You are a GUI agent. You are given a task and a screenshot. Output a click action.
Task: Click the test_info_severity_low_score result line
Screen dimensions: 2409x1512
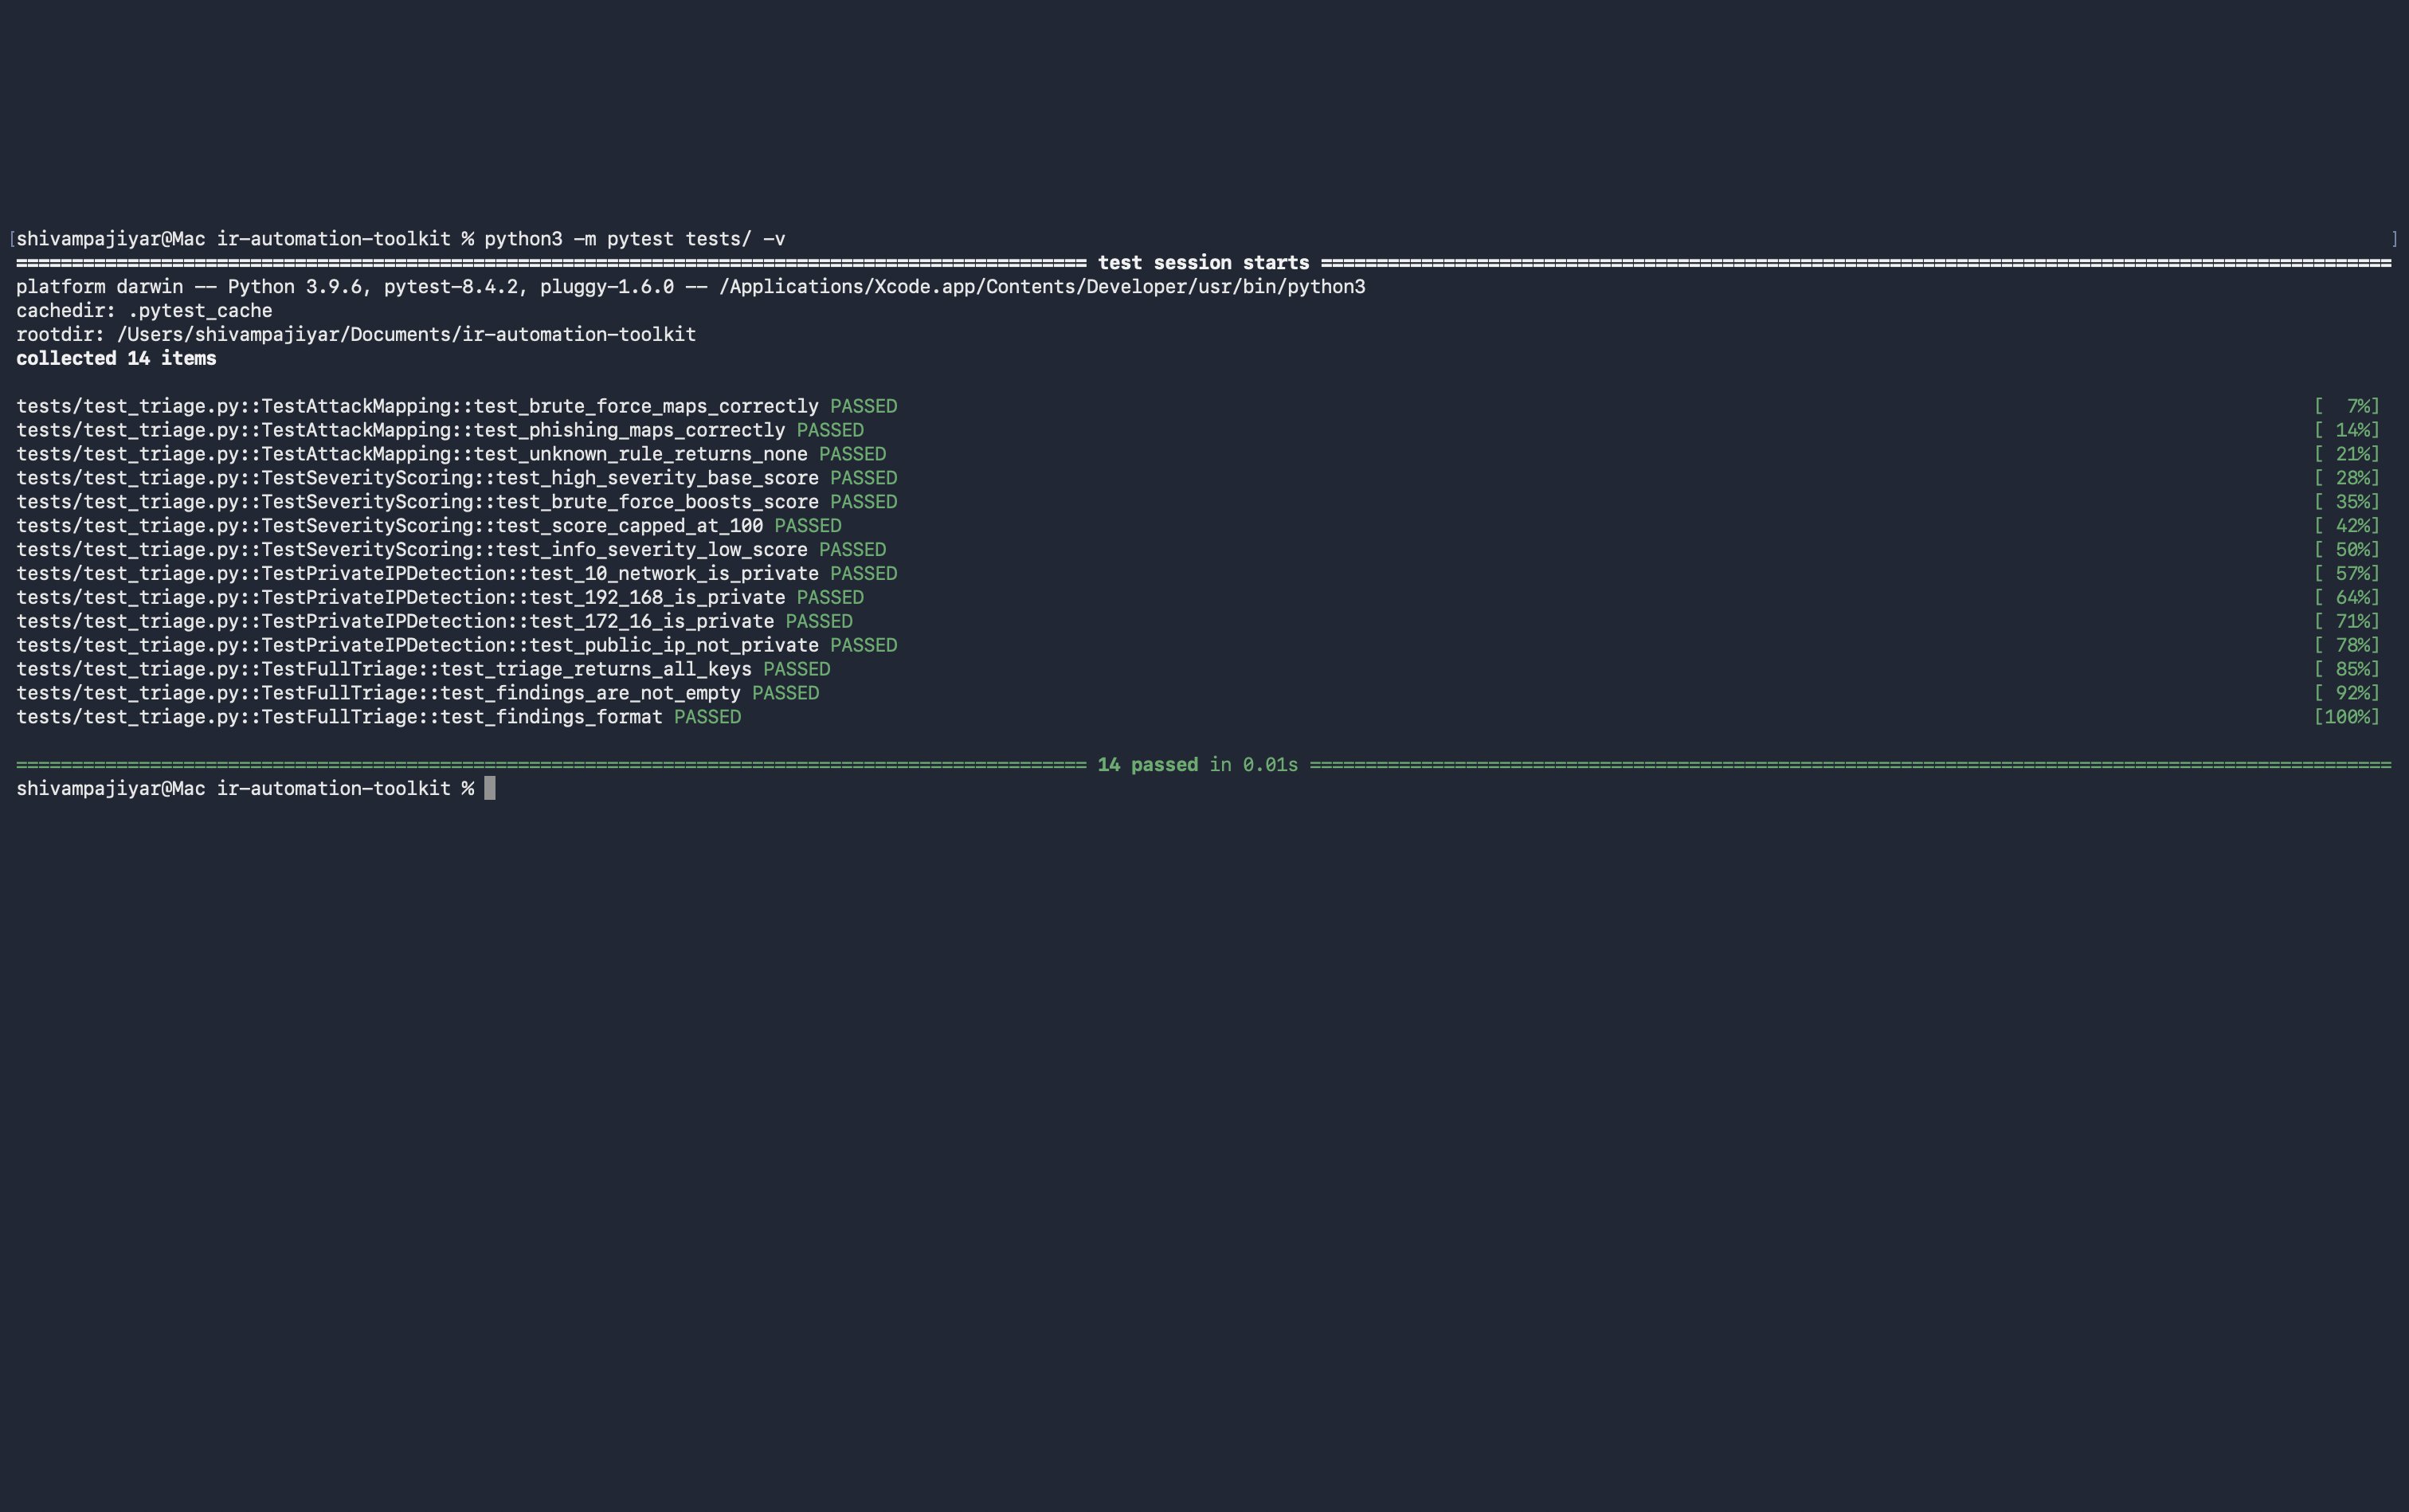coord(451,550)
